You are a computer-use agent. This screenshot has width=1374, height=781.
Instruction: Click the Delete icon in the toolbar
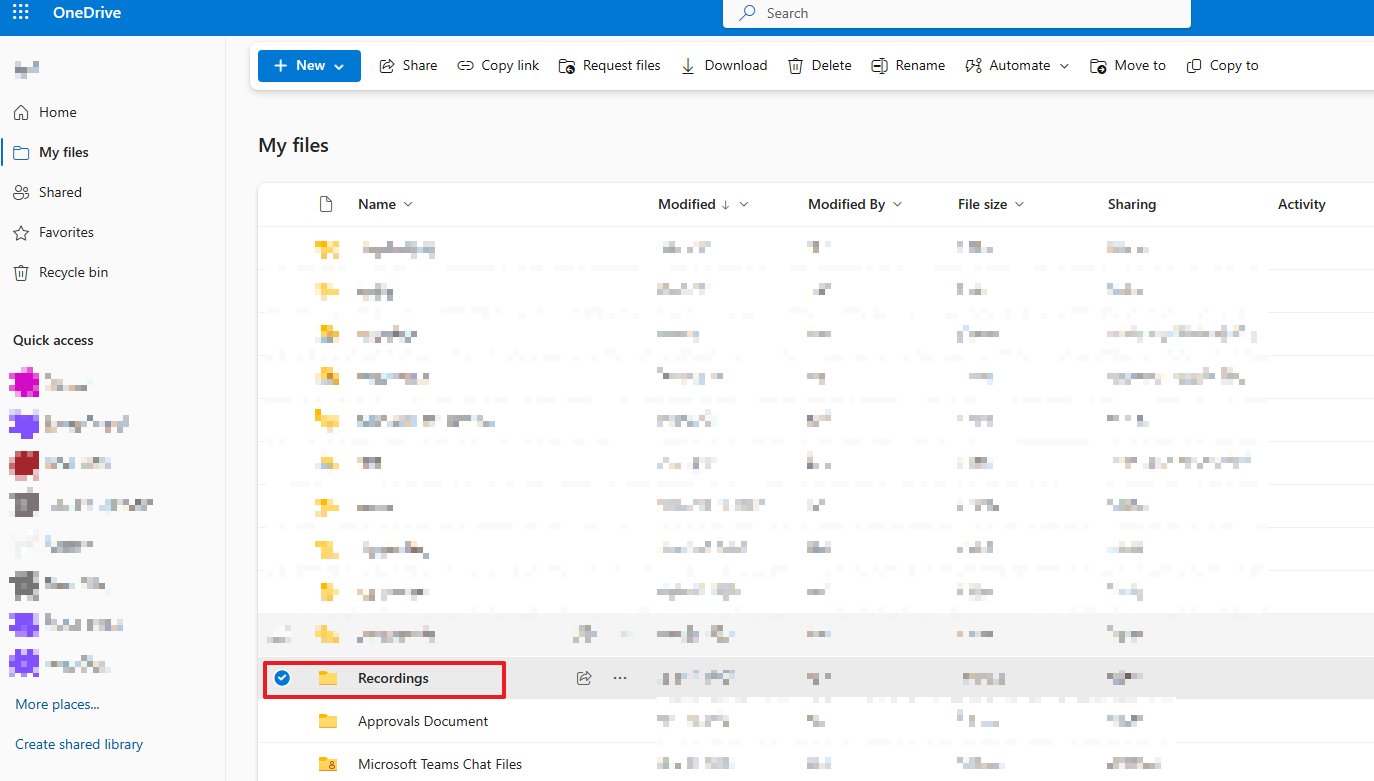coord(795,65)
